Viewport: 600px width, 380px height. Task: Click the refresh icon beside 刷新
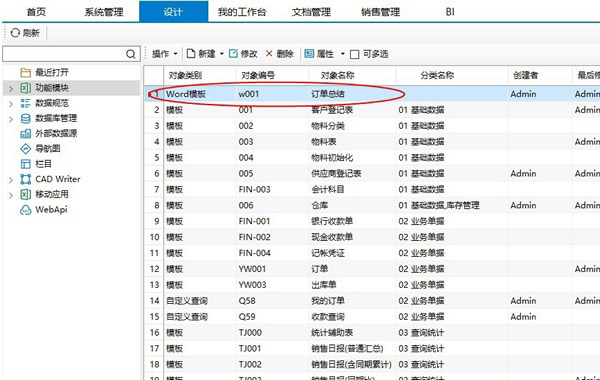tap(15, 33)
